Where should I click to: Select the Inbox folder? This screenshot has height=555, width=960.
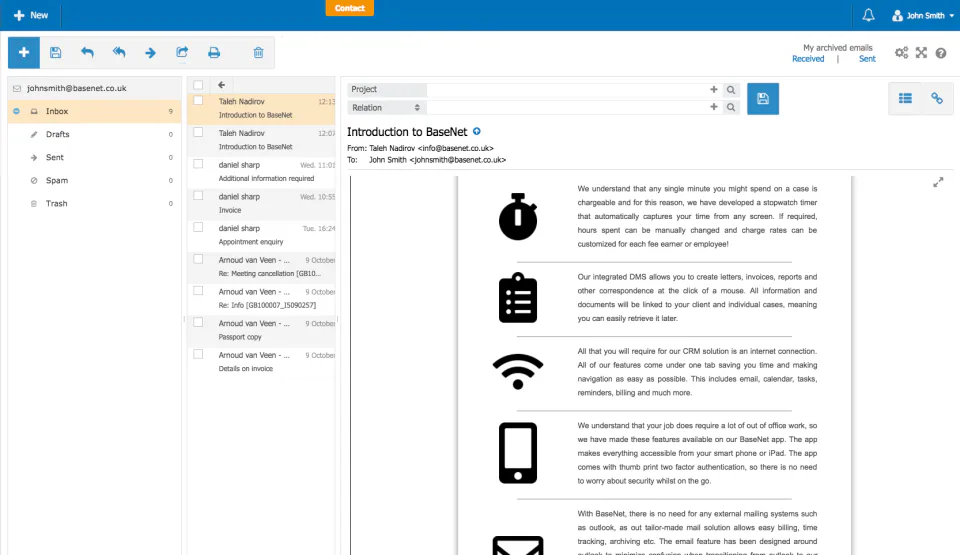coord(94,111)
